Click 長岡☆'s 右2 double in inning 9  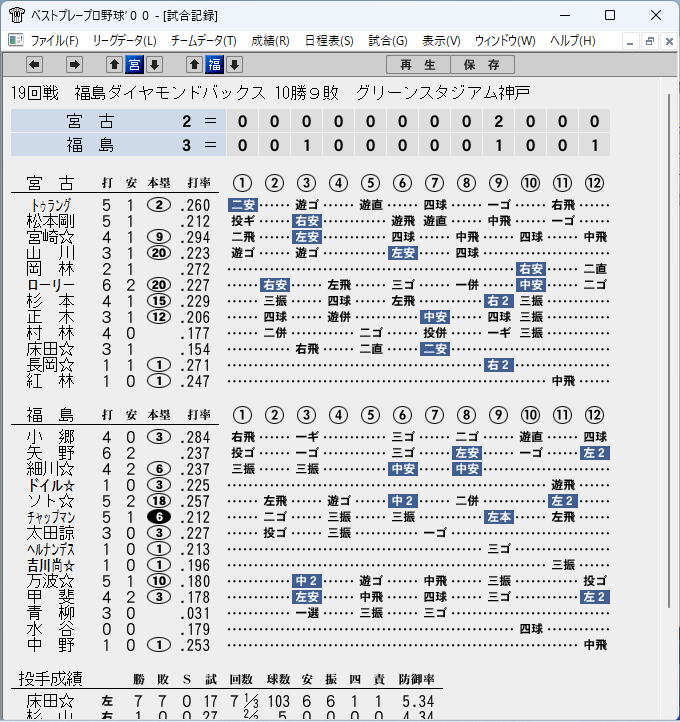499,365
